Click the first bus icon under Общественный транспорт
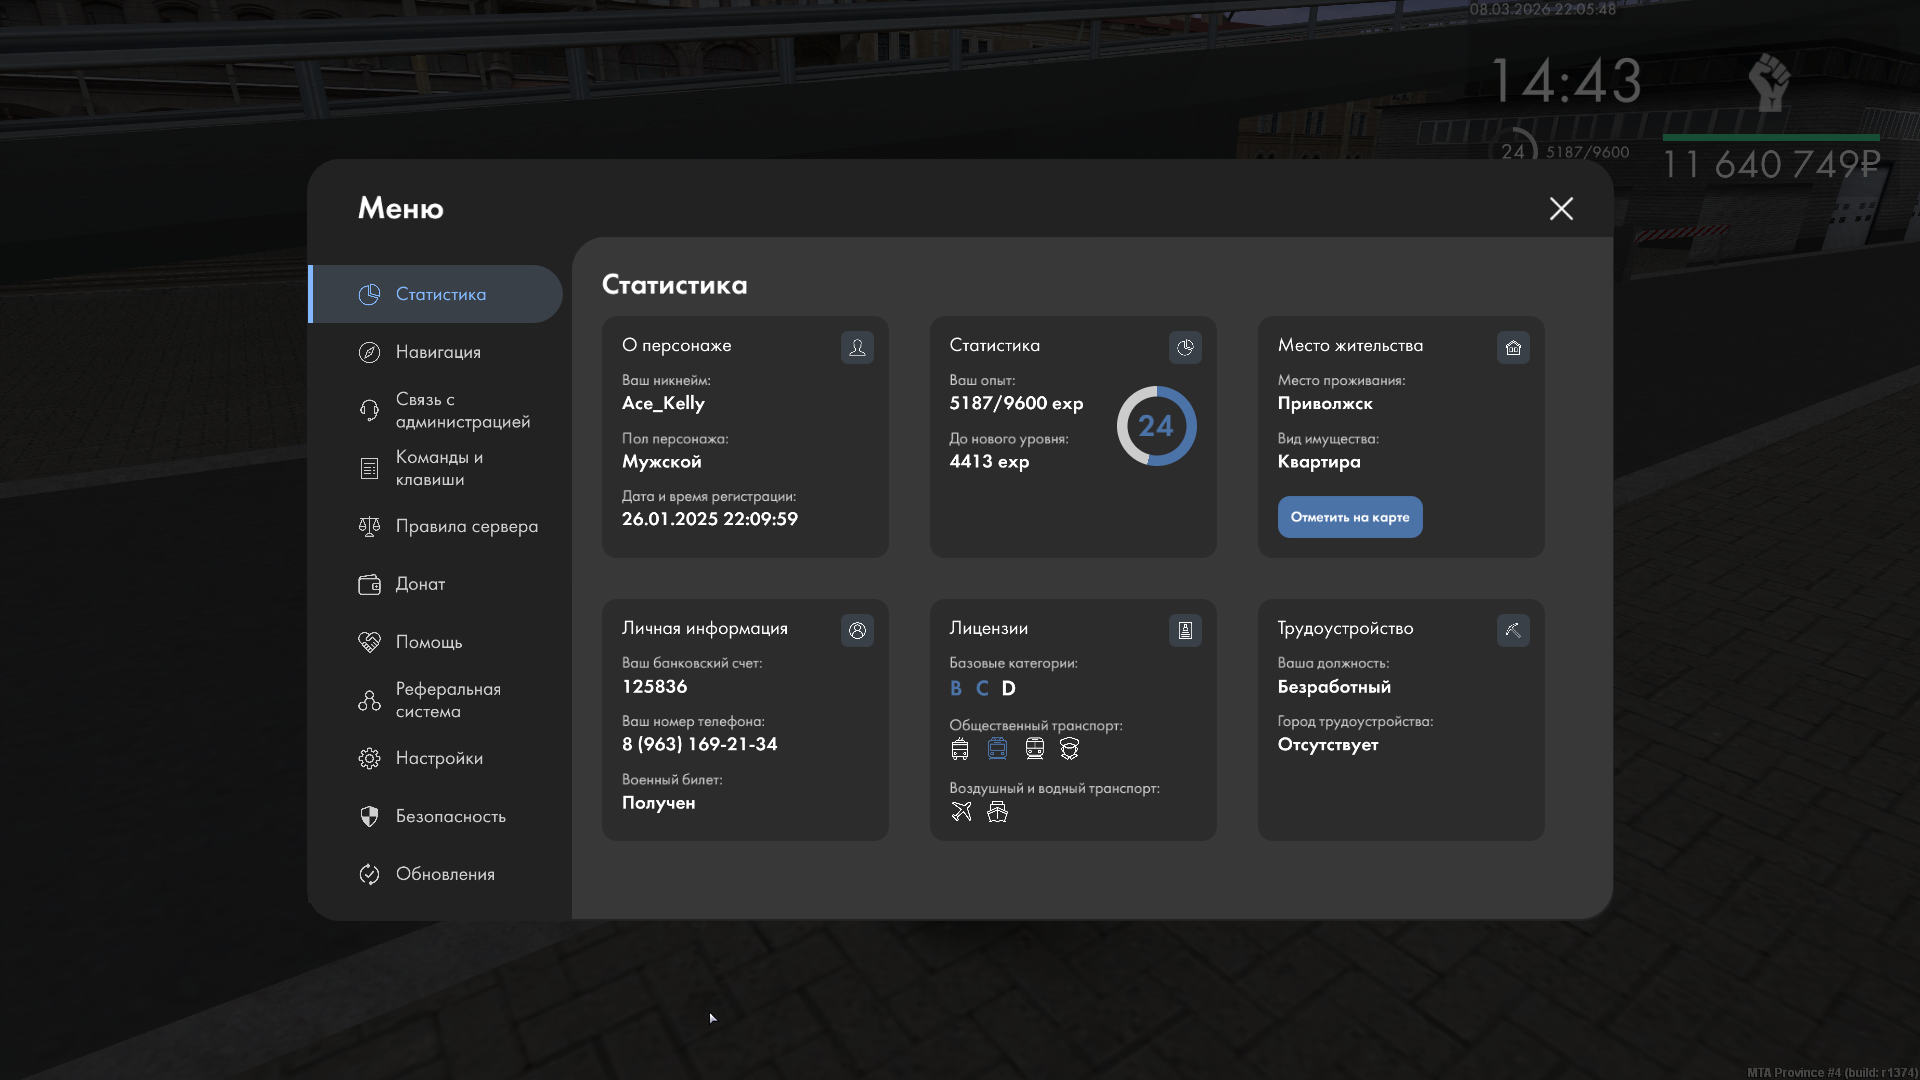 coord(960,748)
